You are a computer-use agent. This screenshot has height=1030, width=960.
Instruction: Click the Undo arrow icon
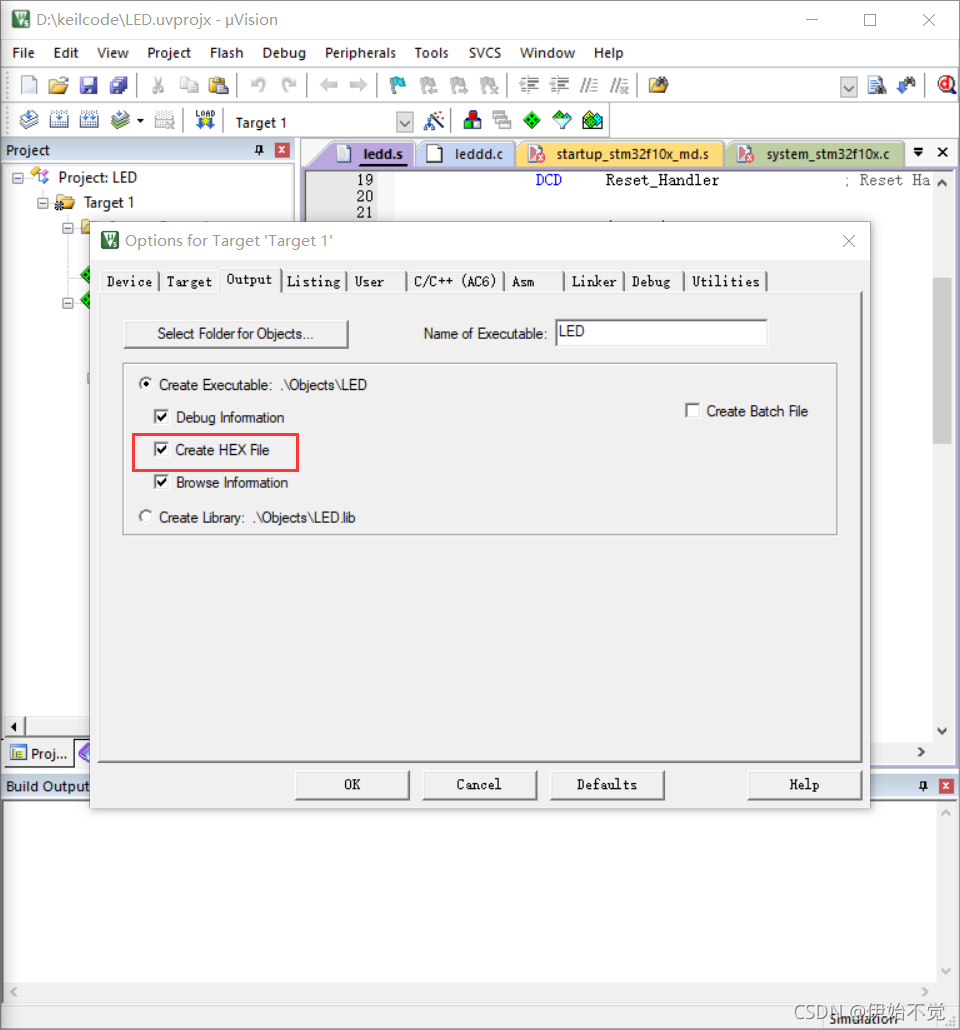(x=258, y=85)
